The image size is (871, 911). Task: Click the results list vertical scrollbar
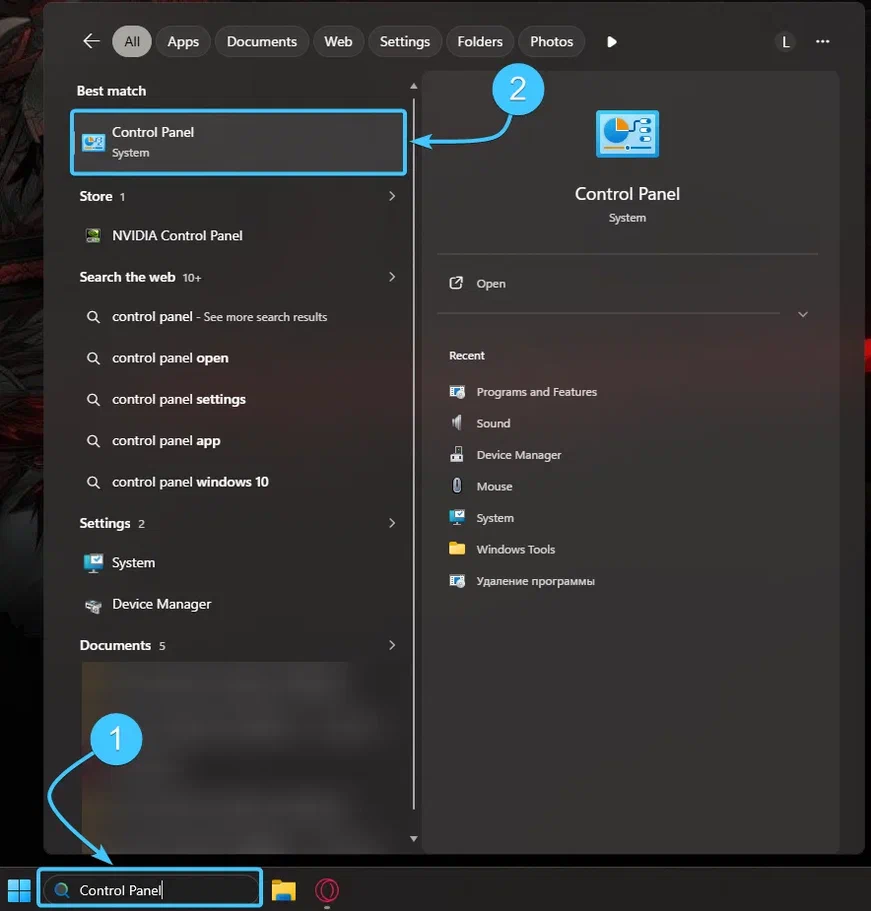coord(414,453)
